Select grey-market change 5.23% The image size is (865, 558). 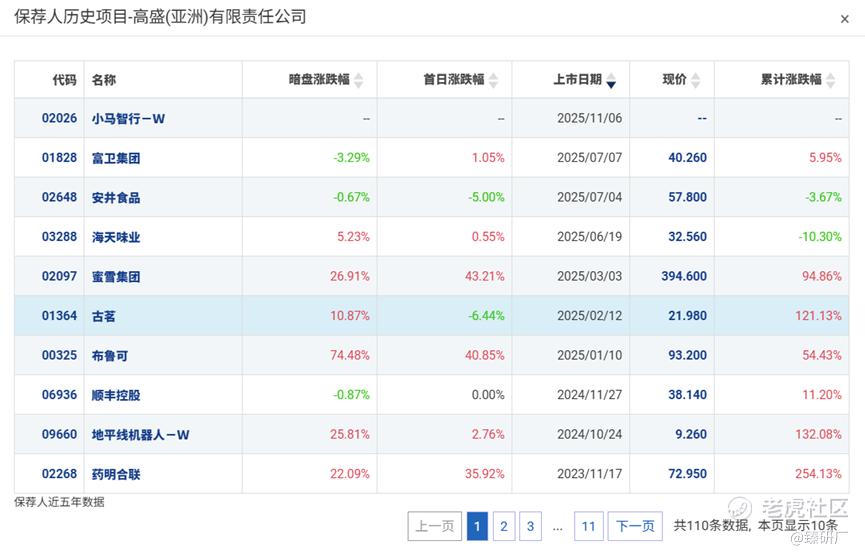(353, 237)
